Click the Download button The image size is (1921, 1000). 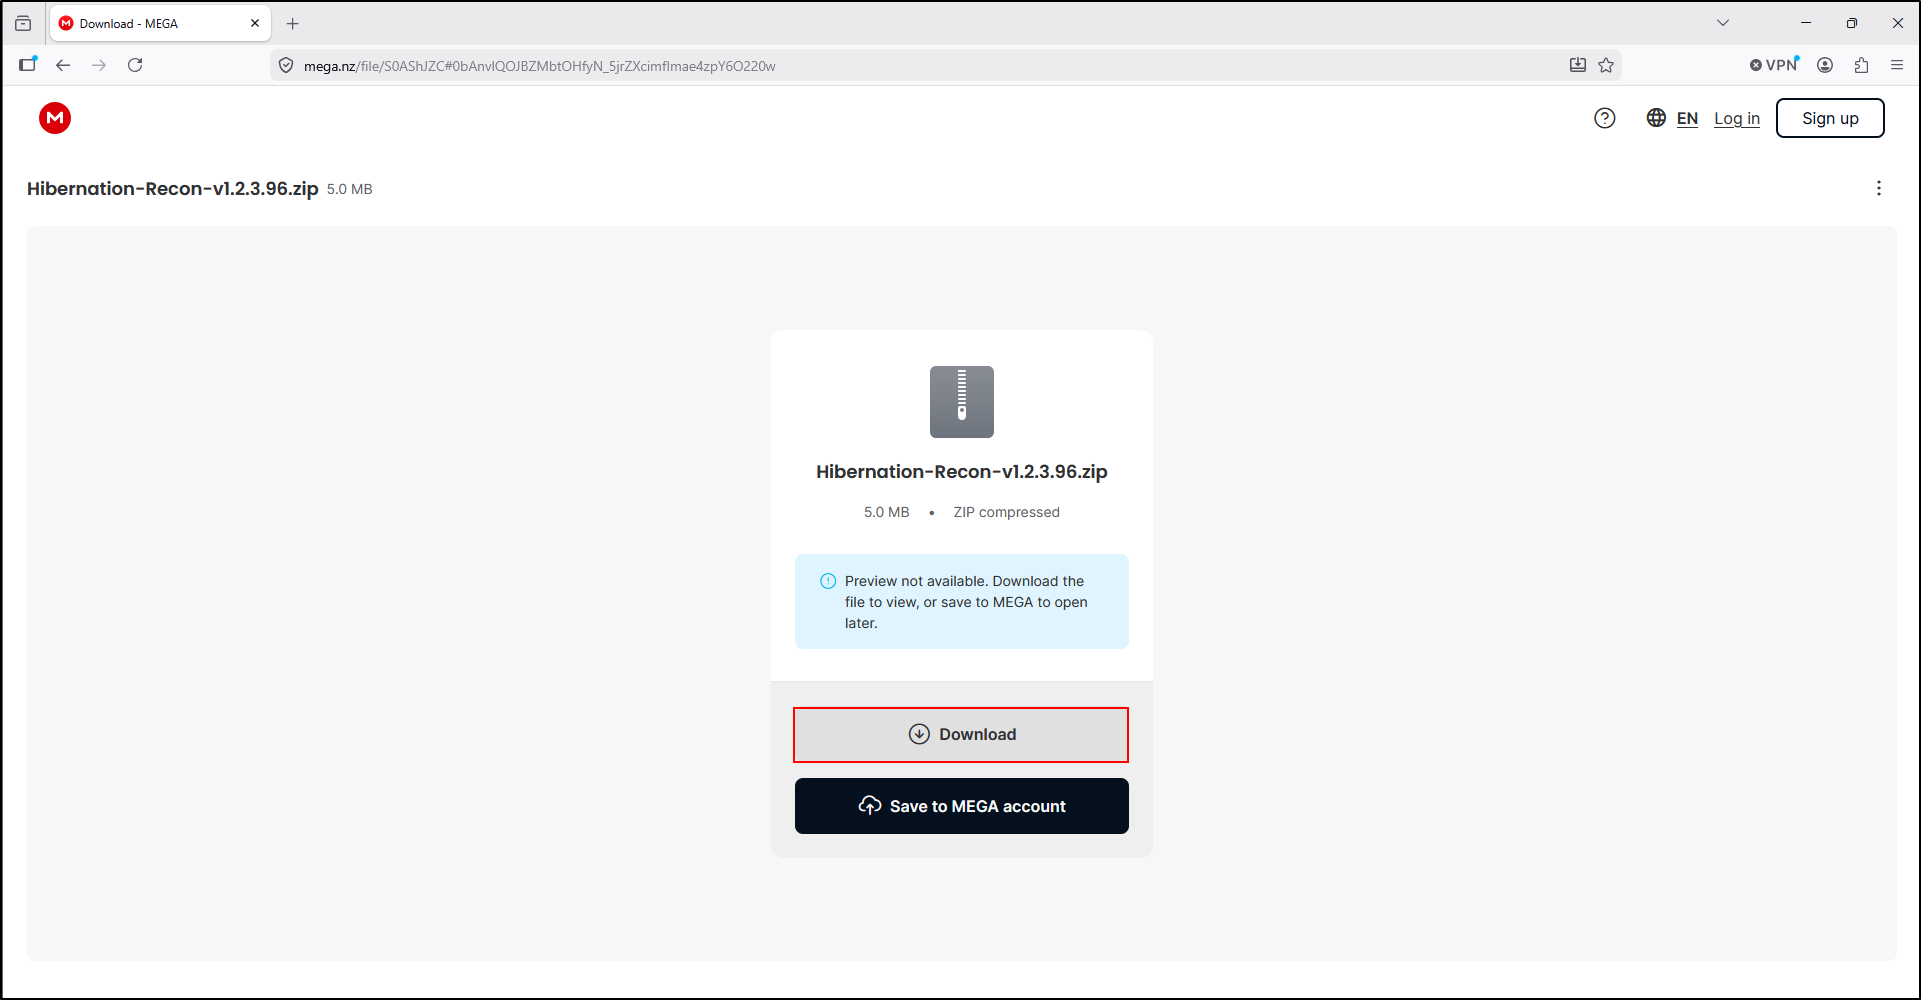point(961,735)
